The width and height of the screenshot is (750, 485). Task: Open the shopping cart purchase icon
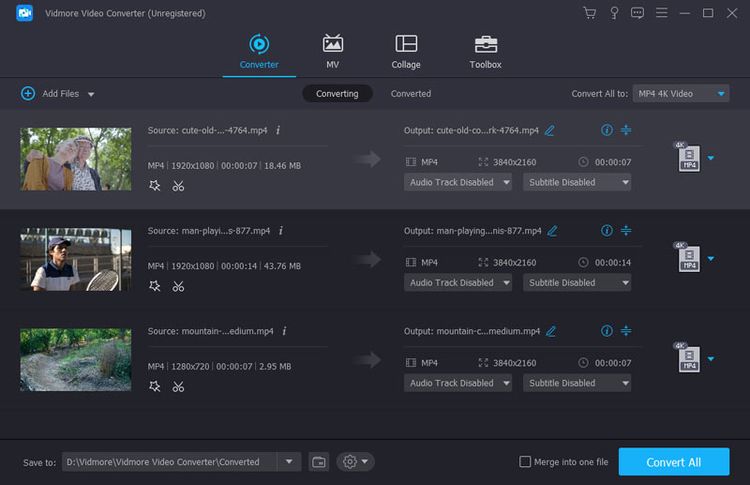coord(589,13)
